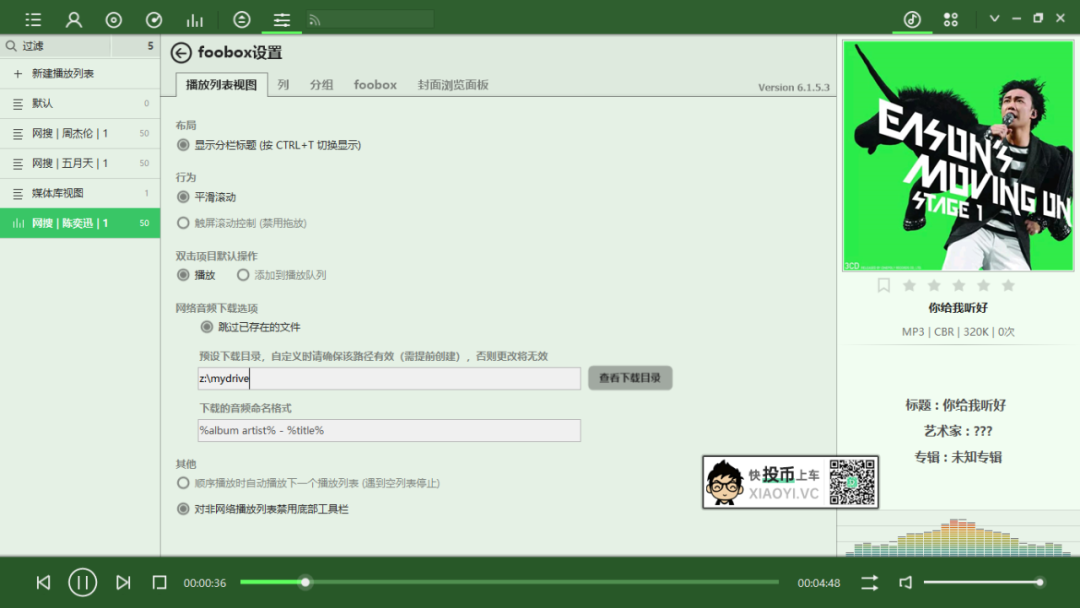
Task: Open the 封面浏览面板 tab
Action: [x=452, y=85]
